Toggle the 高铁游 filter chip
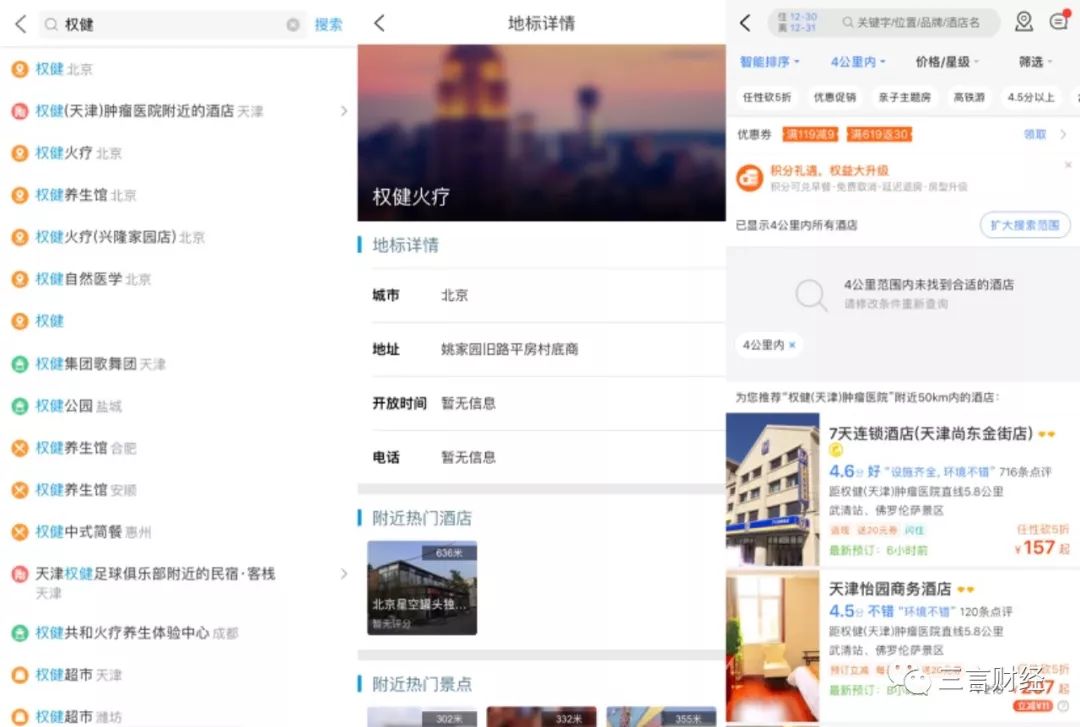 [969, 97]
